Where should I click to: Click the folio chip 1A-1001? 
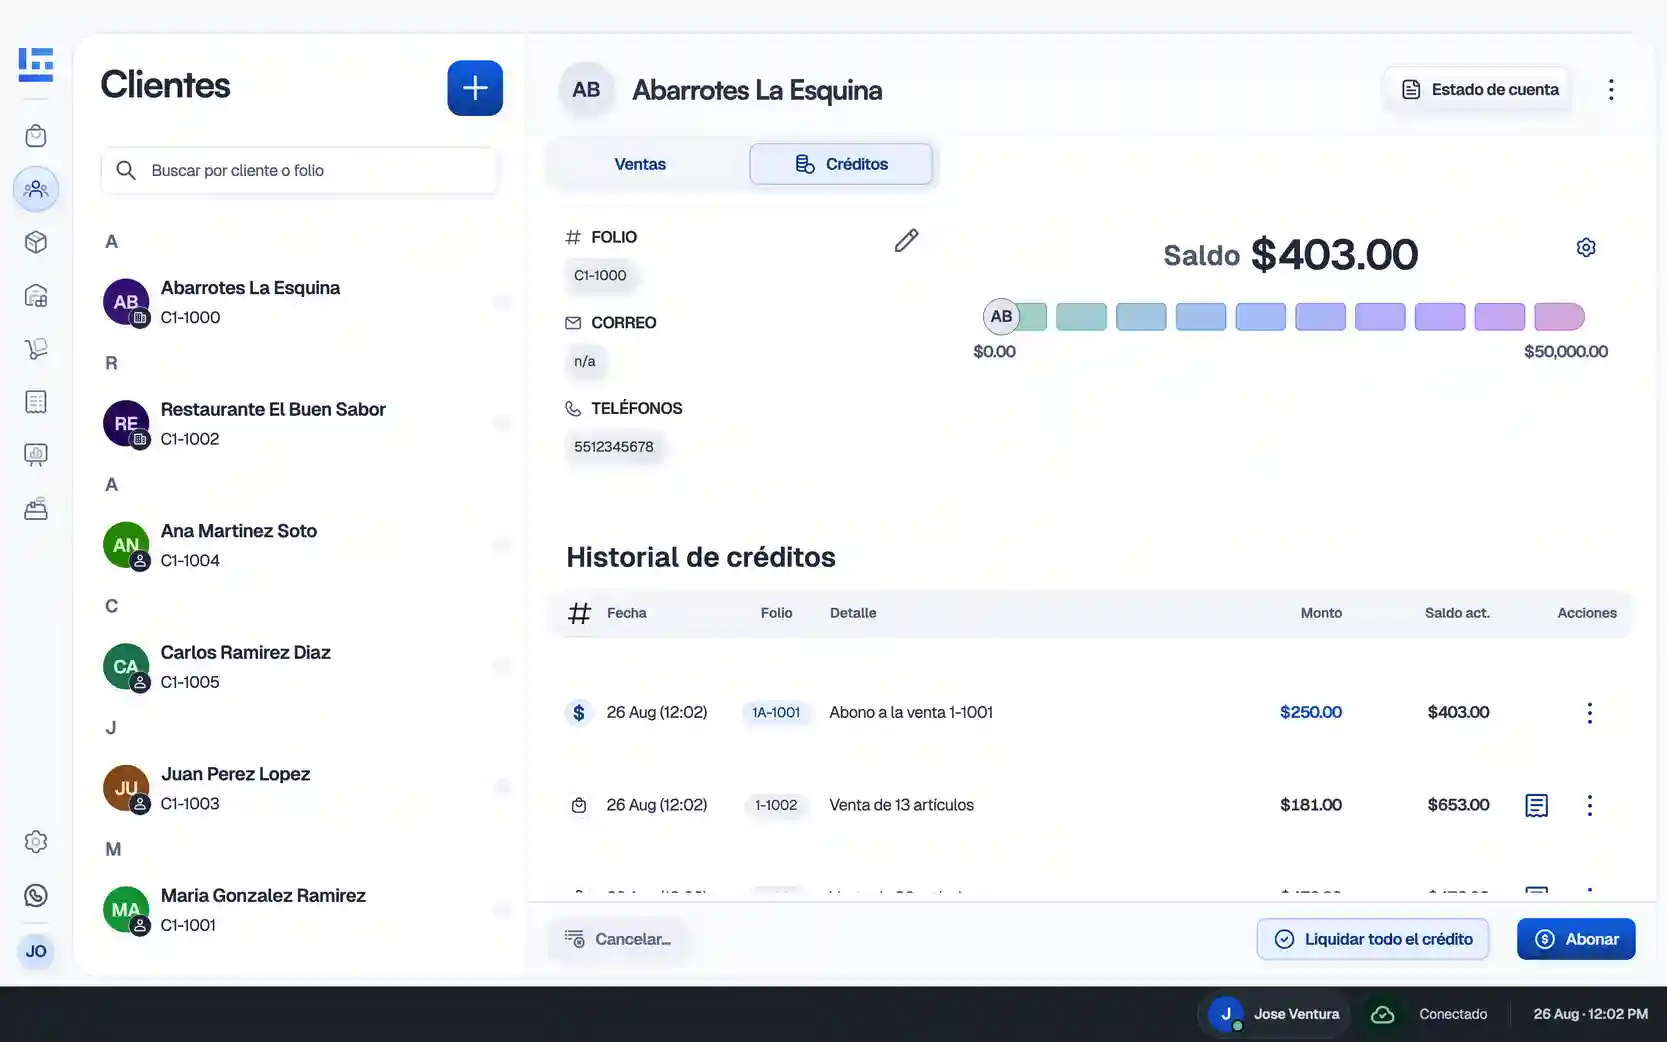tap(776, 713)
